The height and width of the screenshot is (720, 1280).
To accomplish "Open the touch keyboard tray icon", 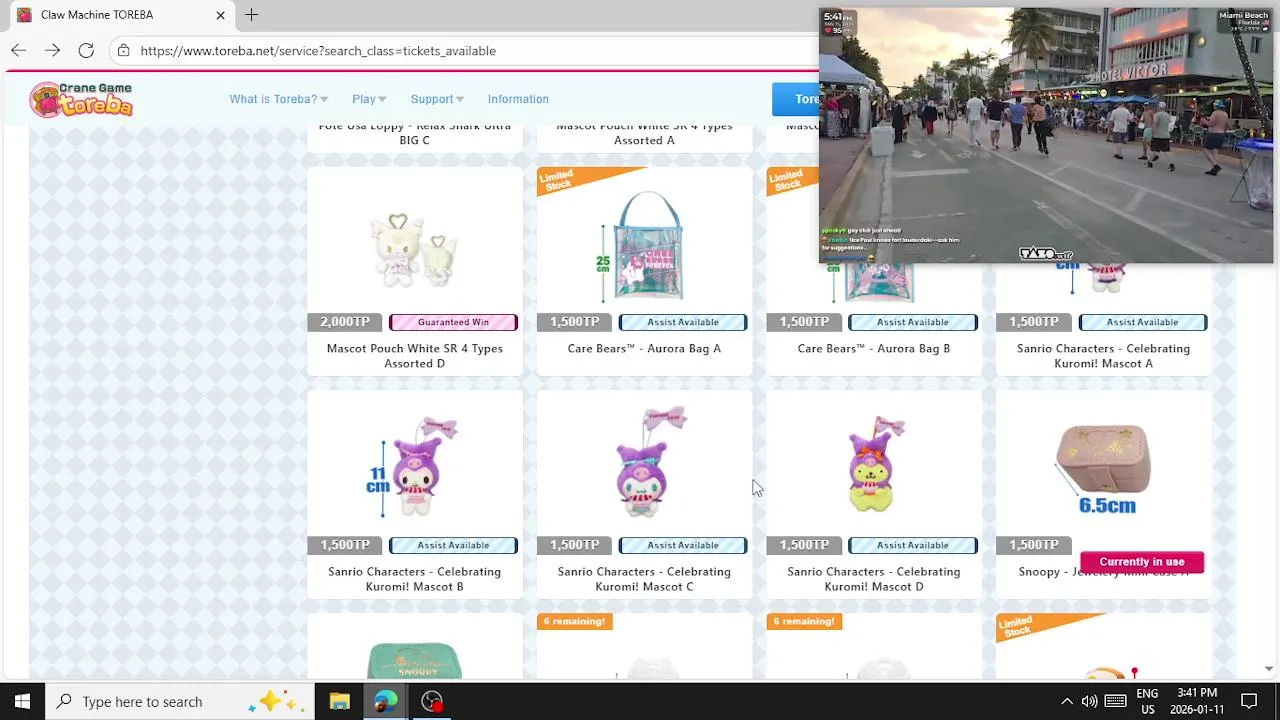I will pyautogui.click(x=1116, y=701).
